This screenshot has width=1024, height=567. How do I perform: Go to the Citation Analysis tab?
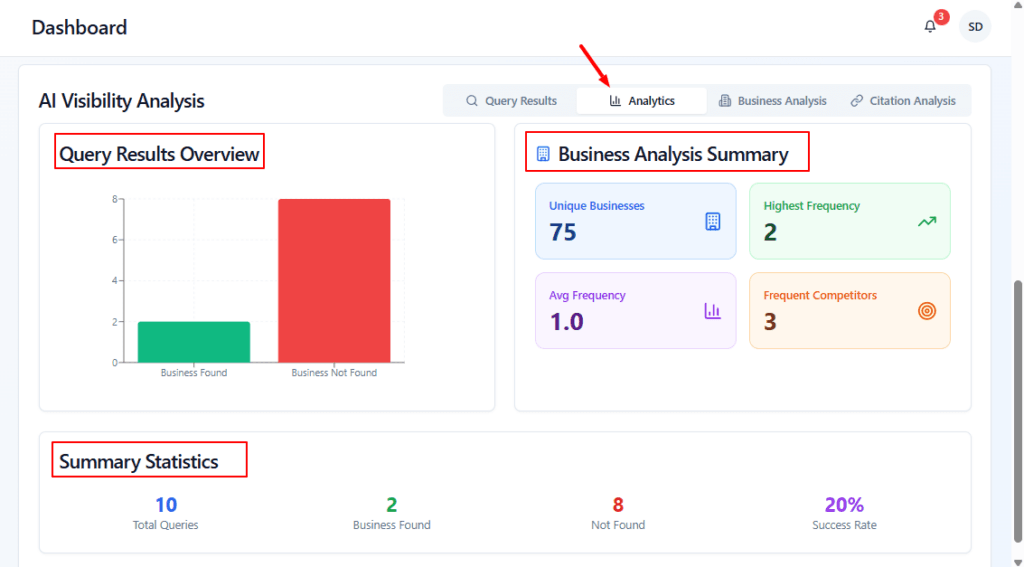tap(903, 101)
